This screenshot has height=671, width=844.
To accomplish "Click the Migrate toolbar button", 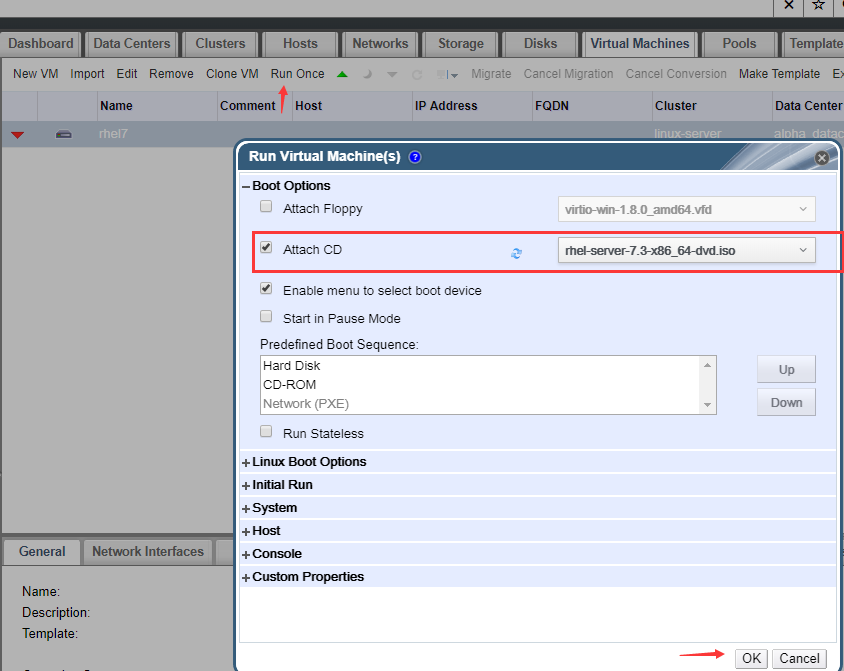I will coord(491,74).
